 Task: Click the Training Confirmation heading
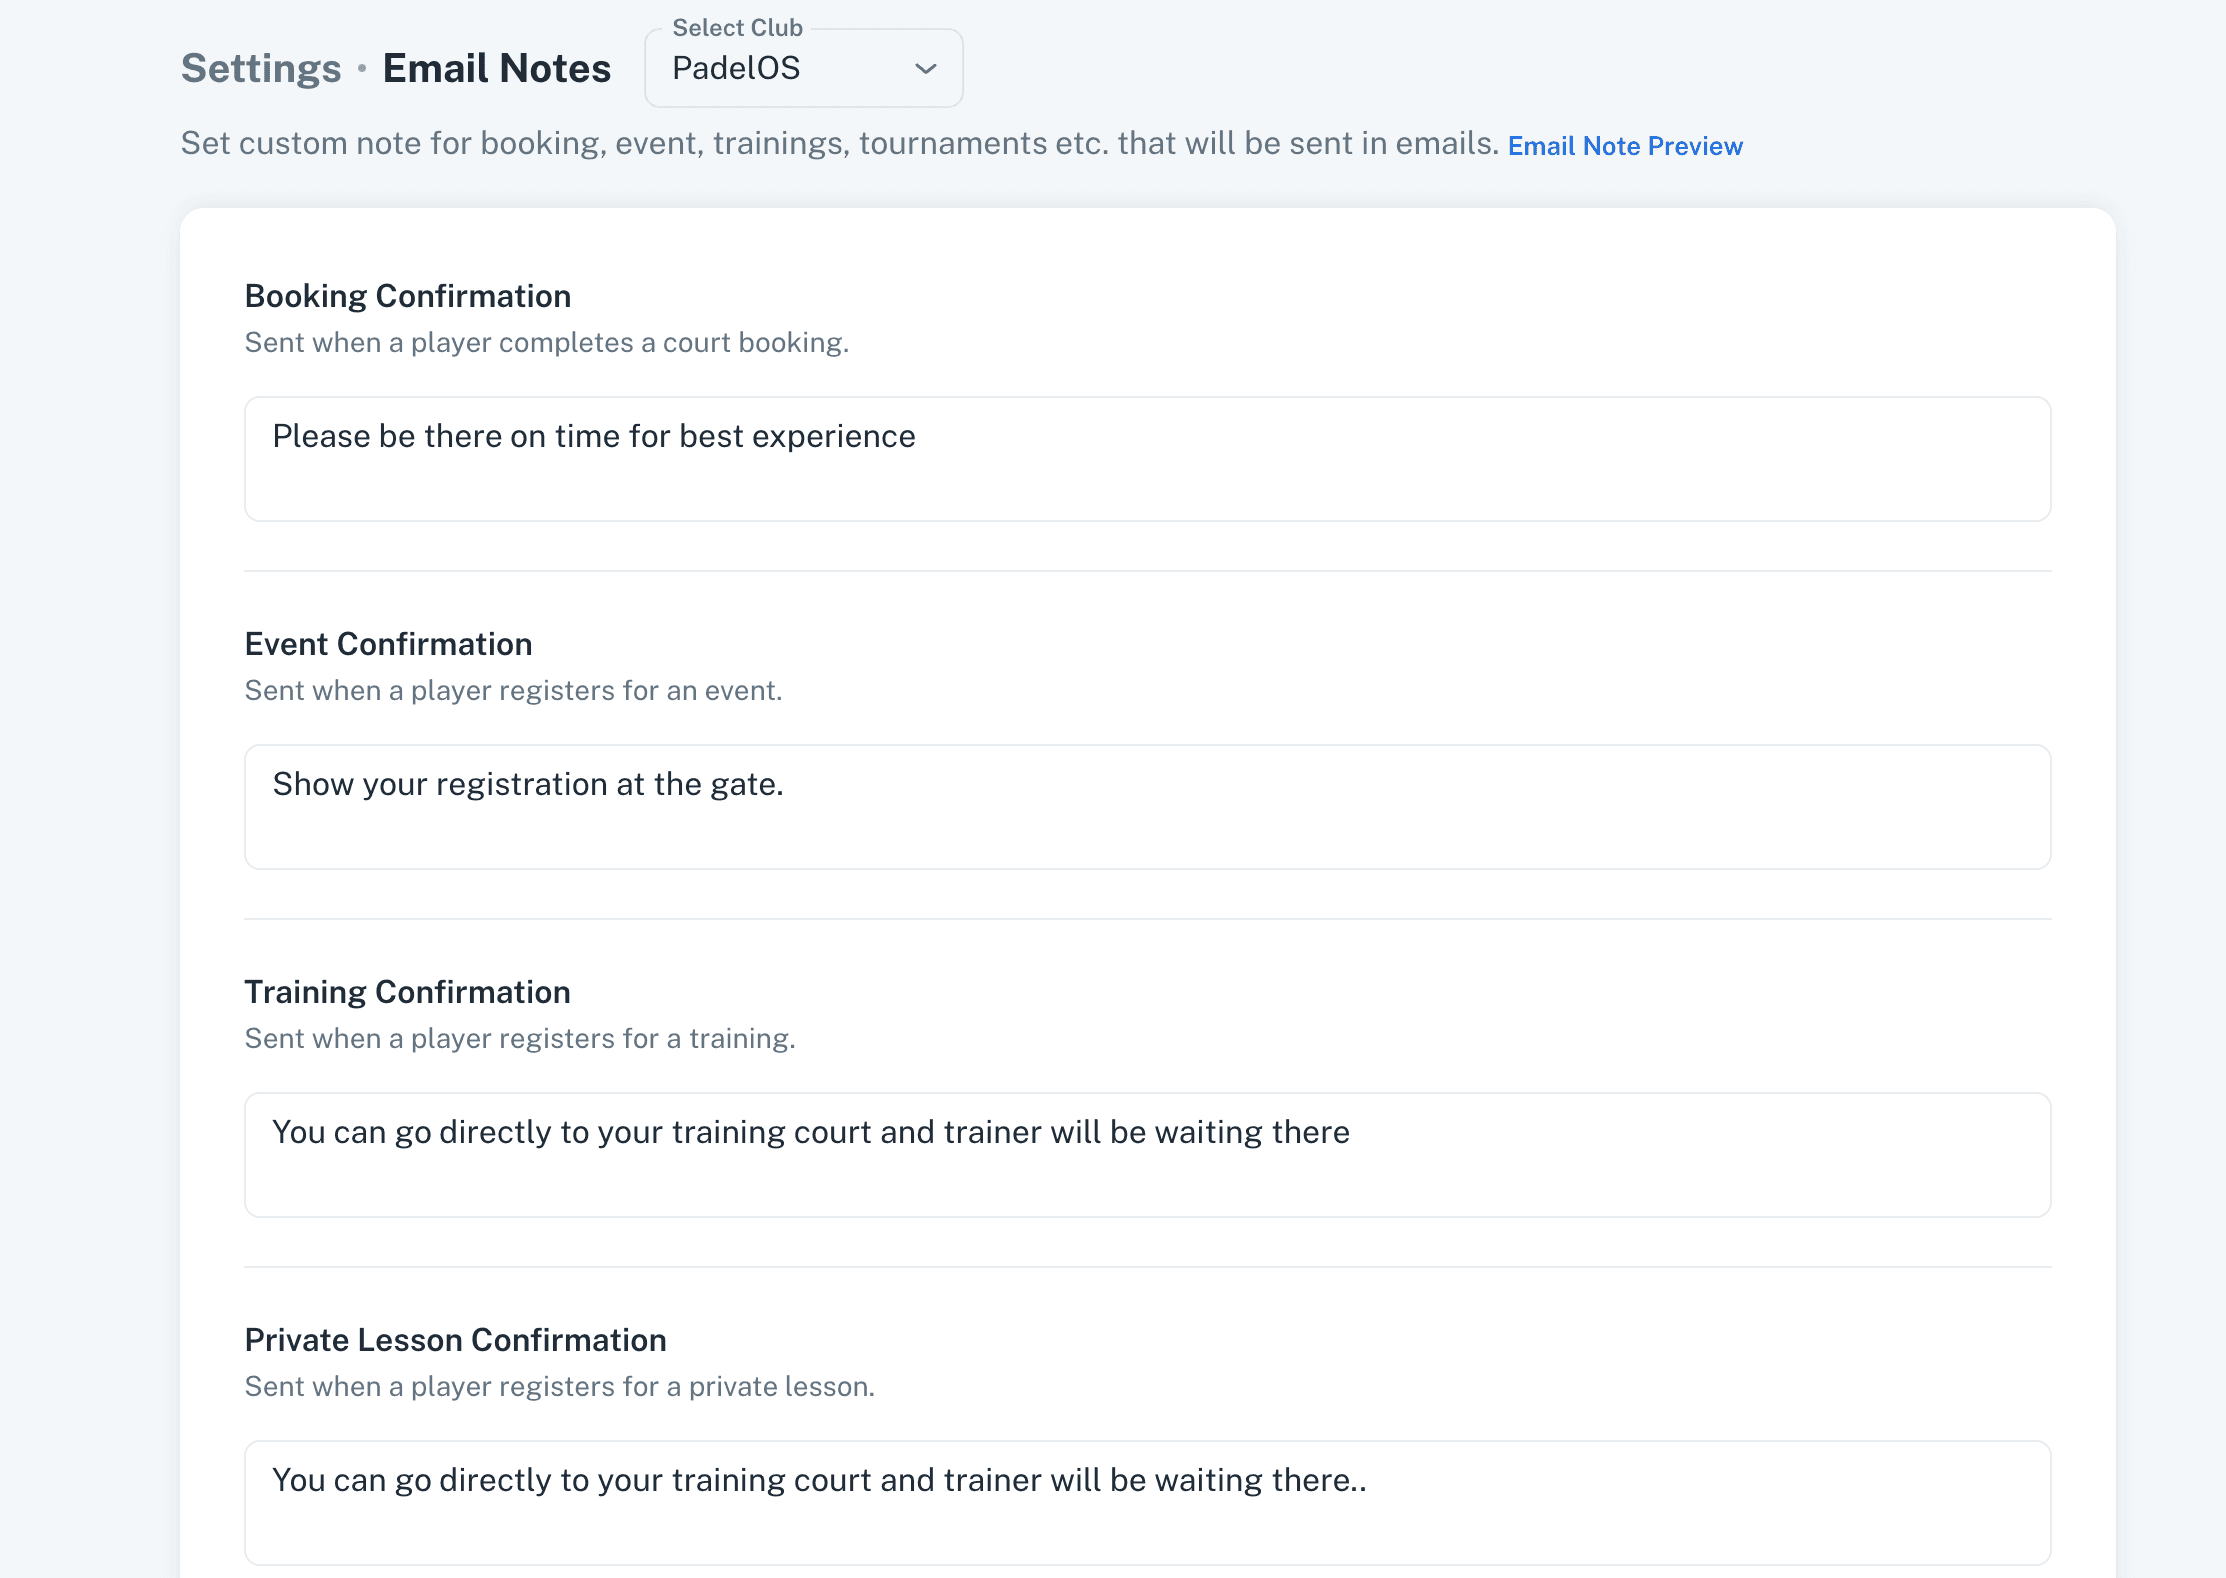407,992
